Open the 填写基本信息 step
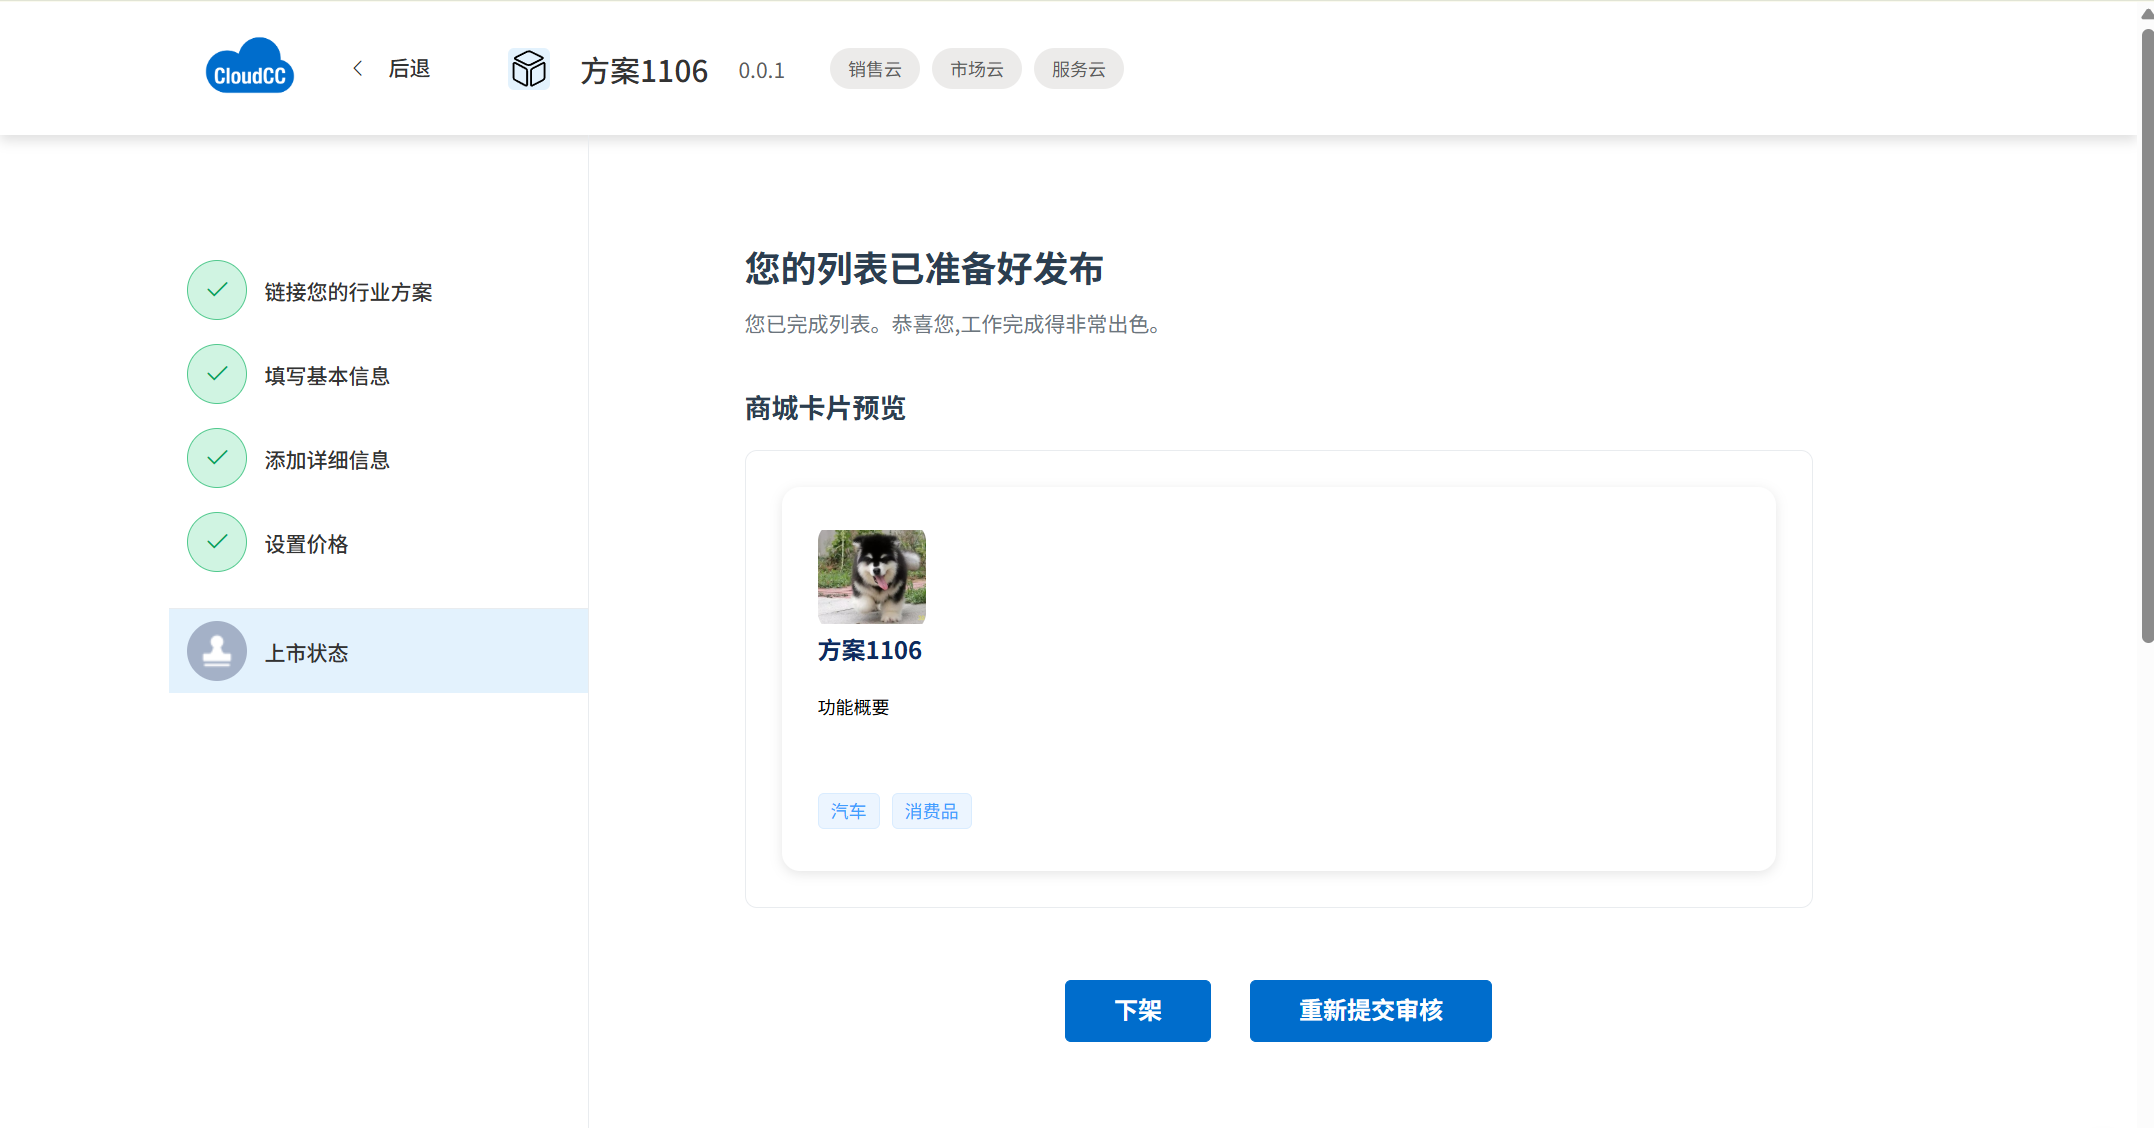The image size is (2154, 1128). point(327,376)
